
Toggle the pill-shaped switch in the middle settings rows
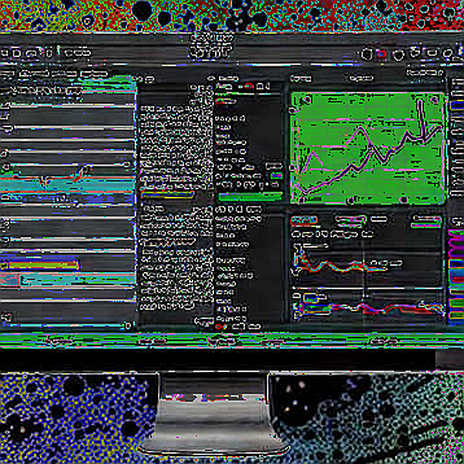pyautogui.click(x=274, y=166)
